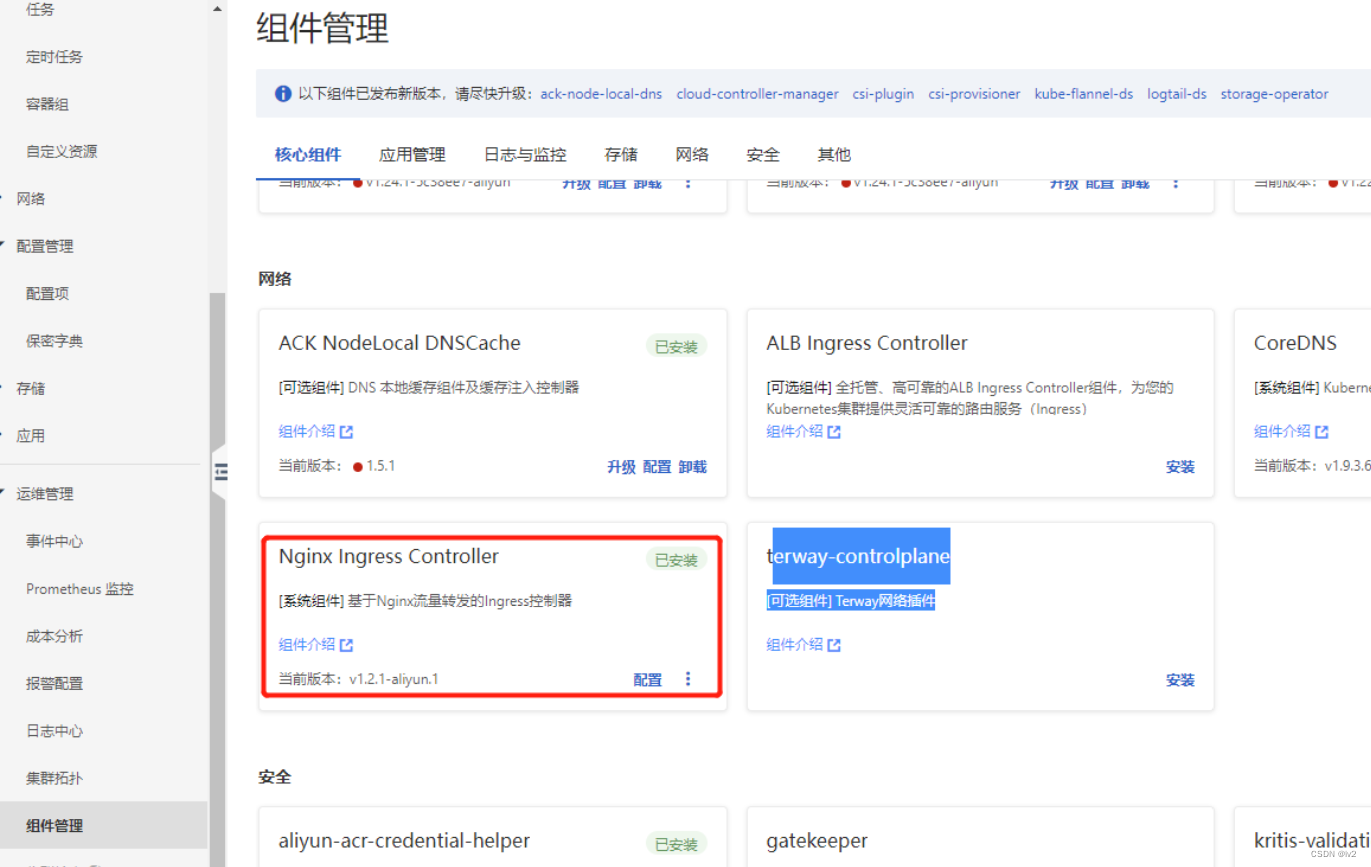Click 安装 on terway-controlplane card
Image resolution: width=1371 pixels, height=867 pixels.
[x=1180, y=680]
